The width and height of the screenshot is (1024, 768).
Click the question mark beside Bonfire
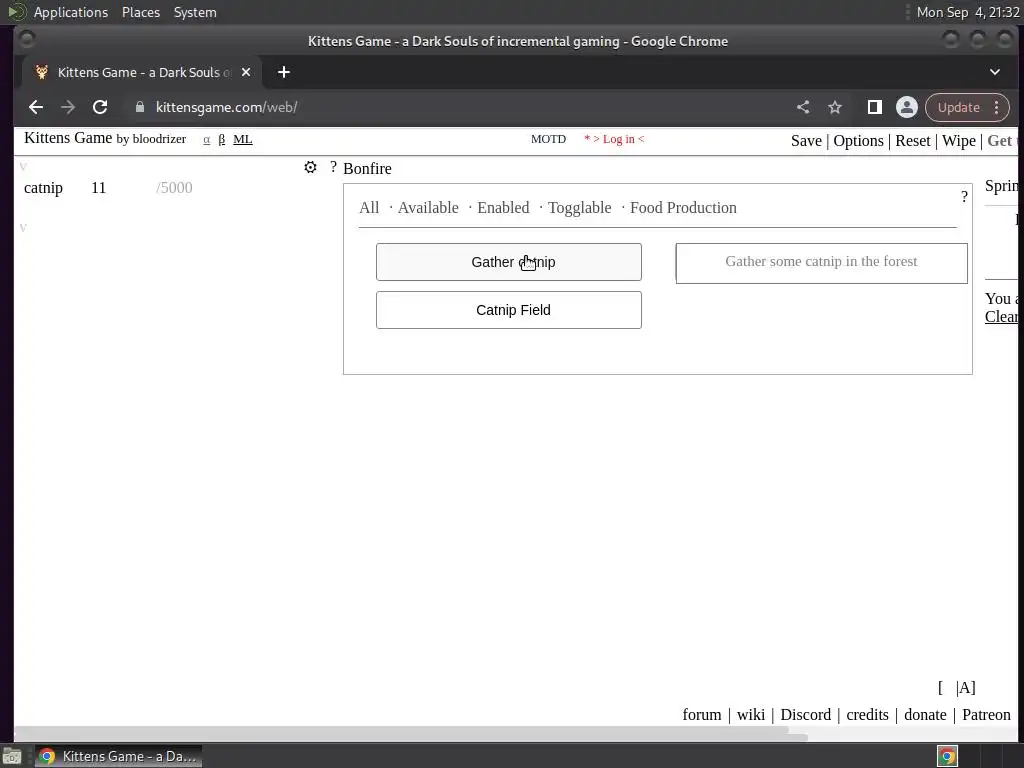[x=333, y=167]
